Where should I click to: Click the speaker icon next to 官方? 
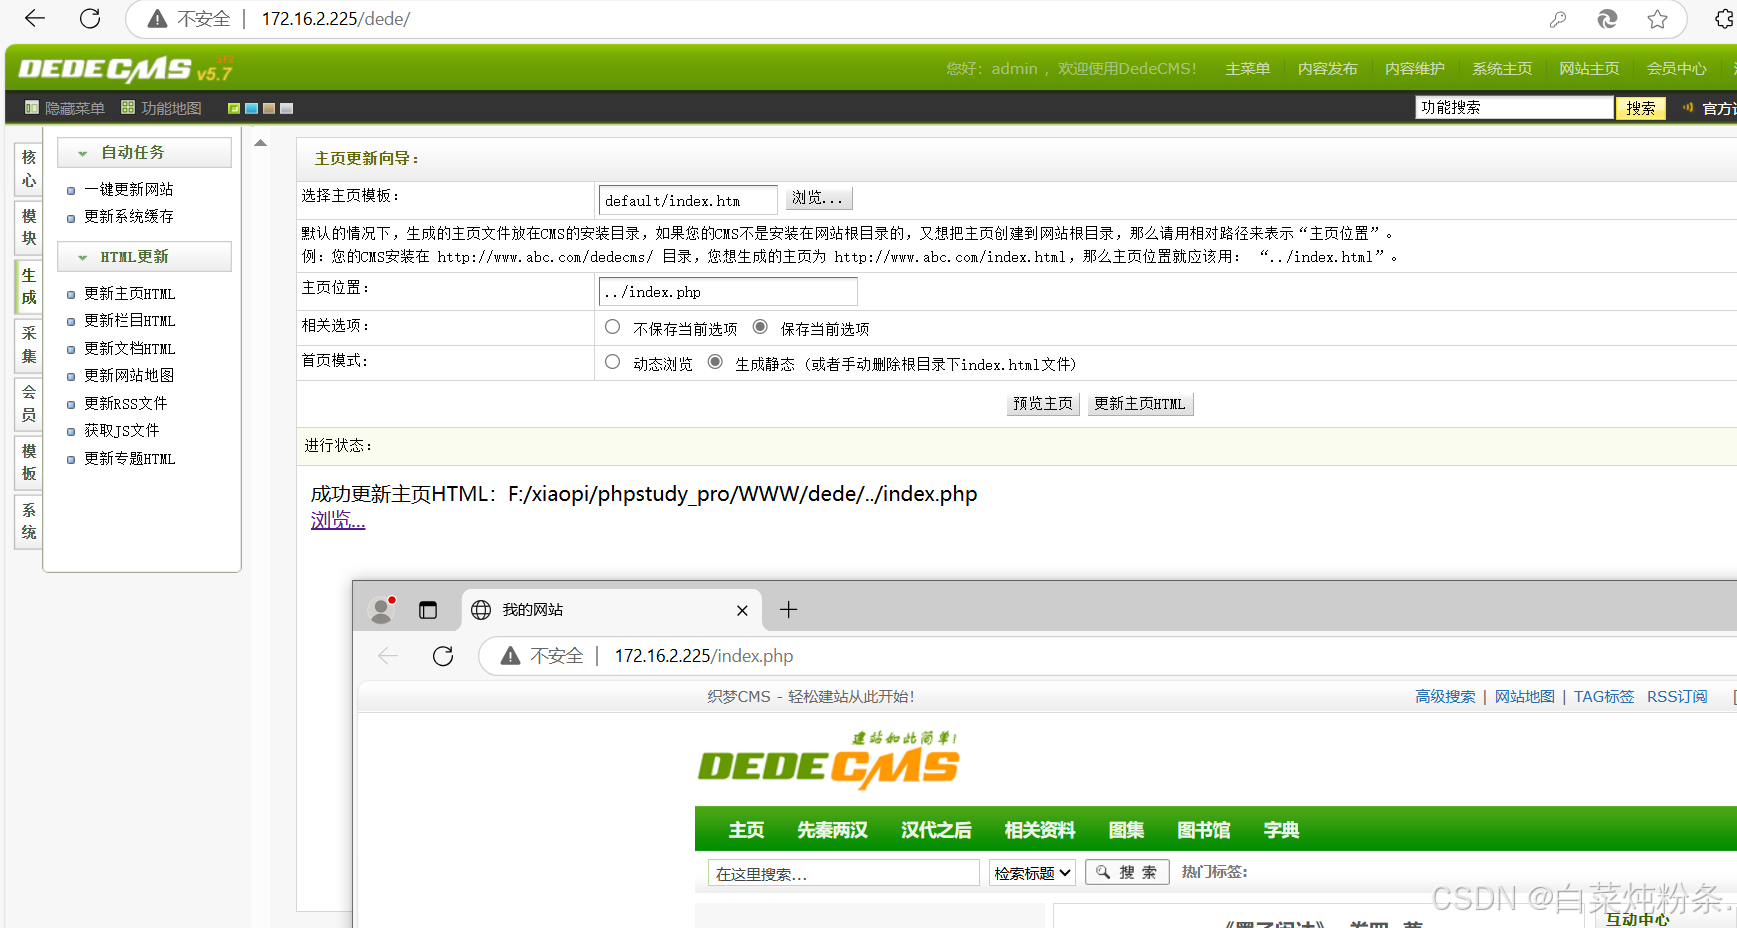(1688, 107)
